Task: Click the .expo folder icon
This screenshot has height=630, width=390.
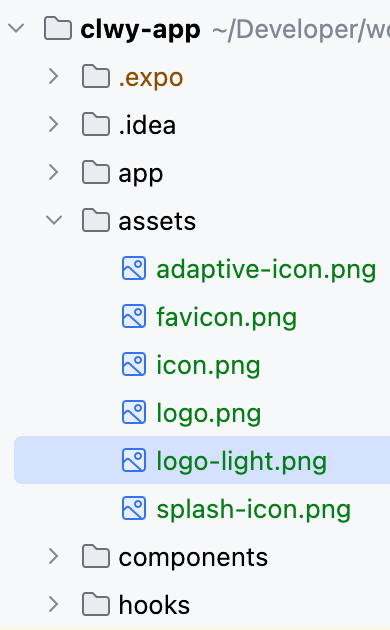Action: click(x=96, y=76)
